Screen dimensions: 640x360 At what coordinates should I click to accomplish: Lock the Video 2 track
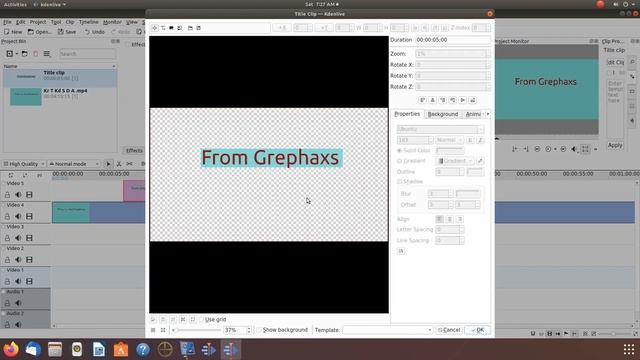[x=7, y=260]
